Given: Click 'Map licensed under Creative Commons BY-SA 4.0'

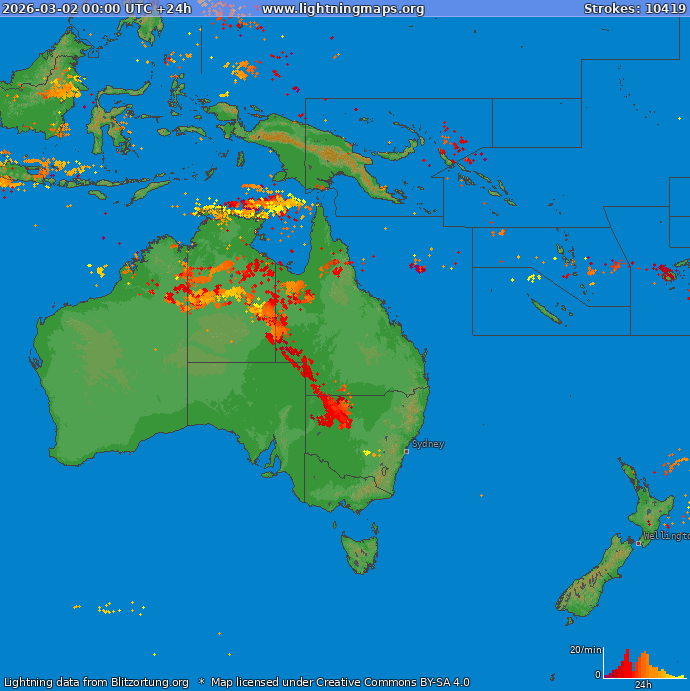Looking at the screenshot, I should coord(340,682).
